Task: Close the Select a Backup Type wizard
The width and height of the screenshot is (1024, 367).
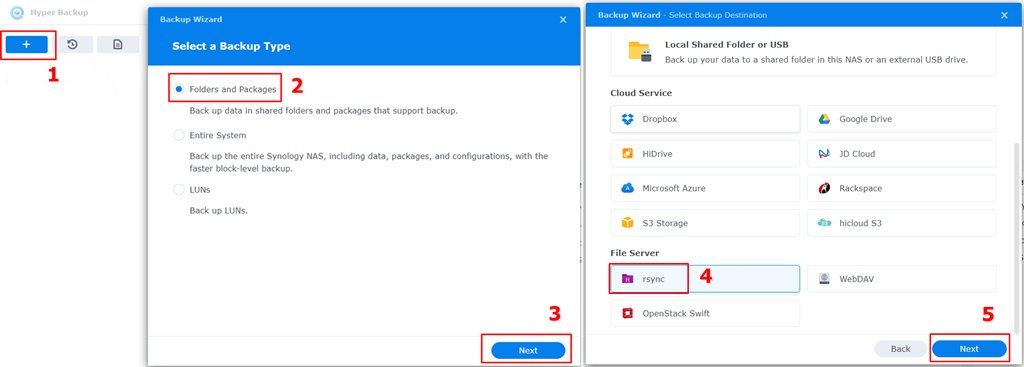Action: 563,20
